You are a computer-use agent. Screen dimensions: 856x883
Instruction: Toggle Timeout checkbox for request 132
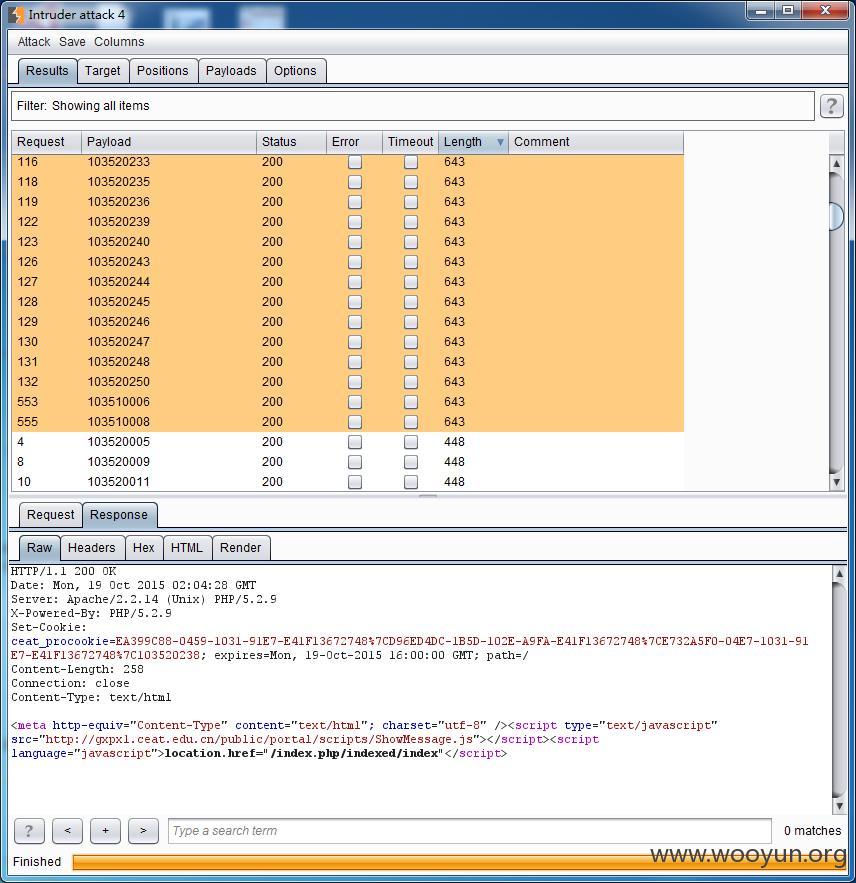pos(411,382)
